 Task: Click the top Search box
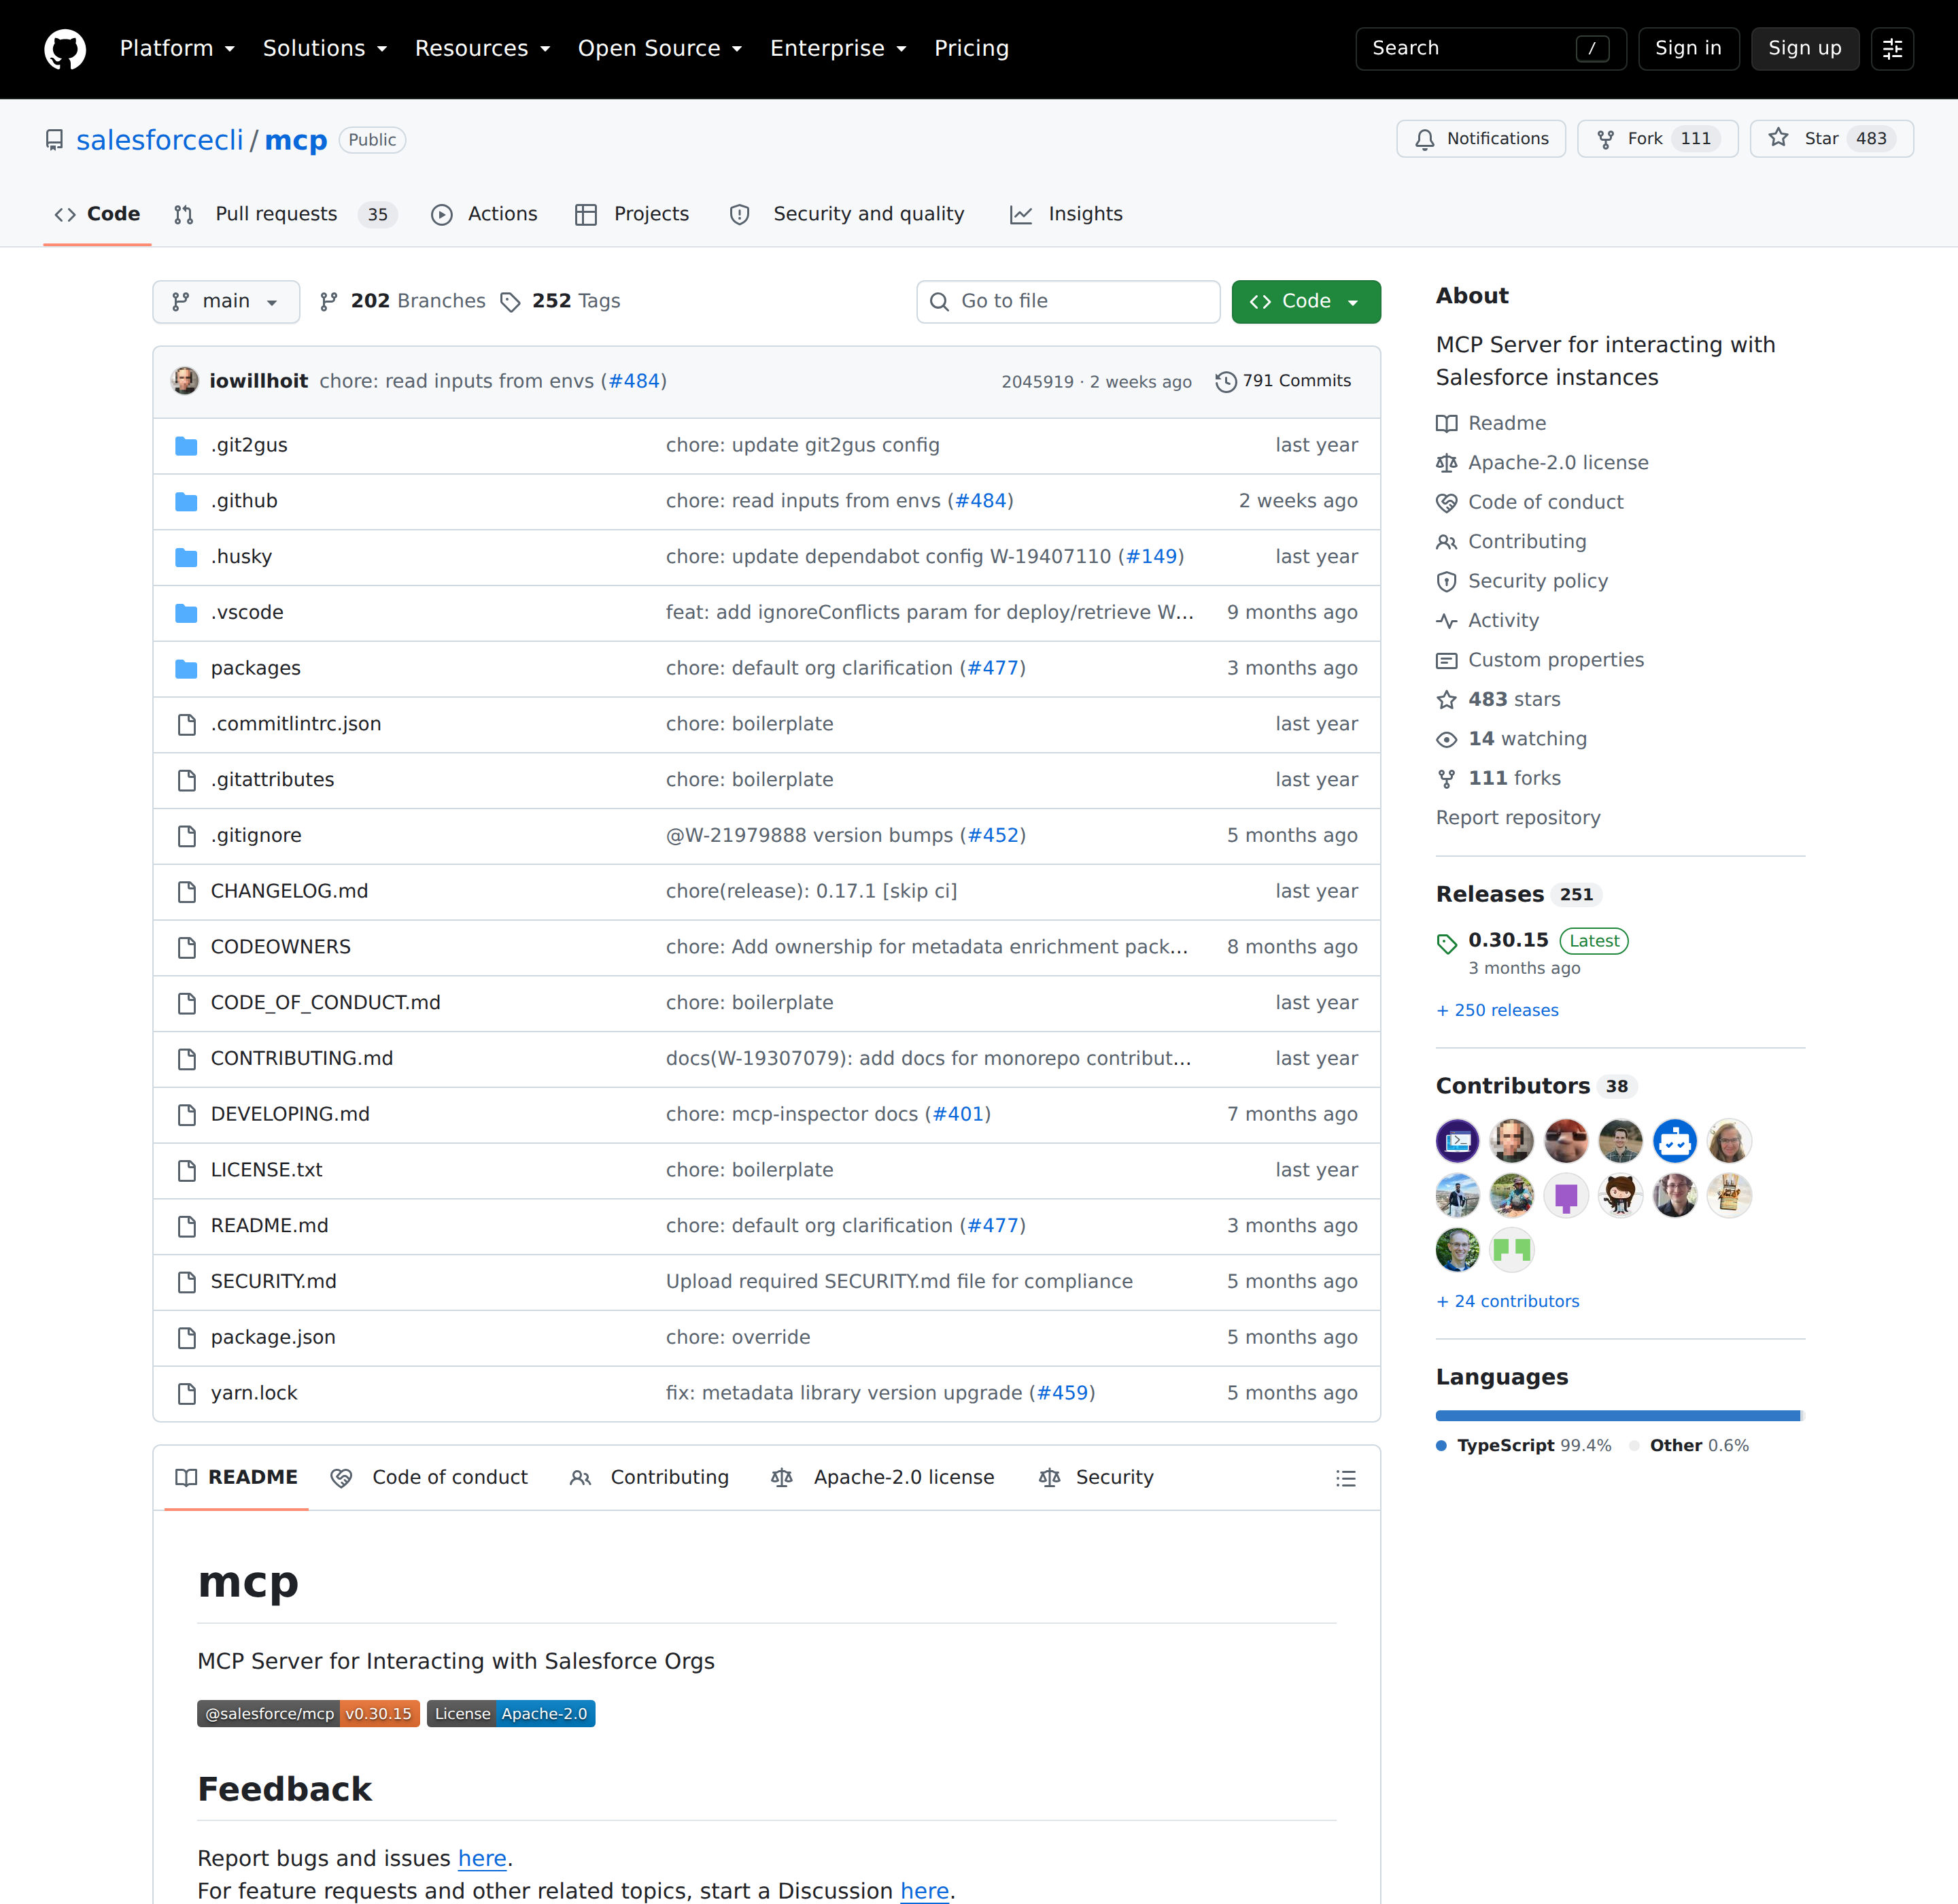tap(1490, 49)
